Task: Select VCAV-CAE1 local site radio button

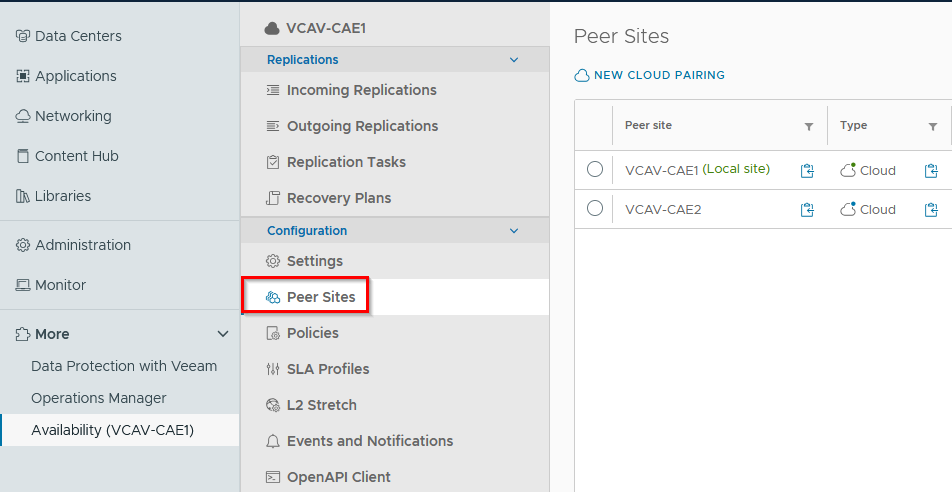Action: (x=595, y=169)
